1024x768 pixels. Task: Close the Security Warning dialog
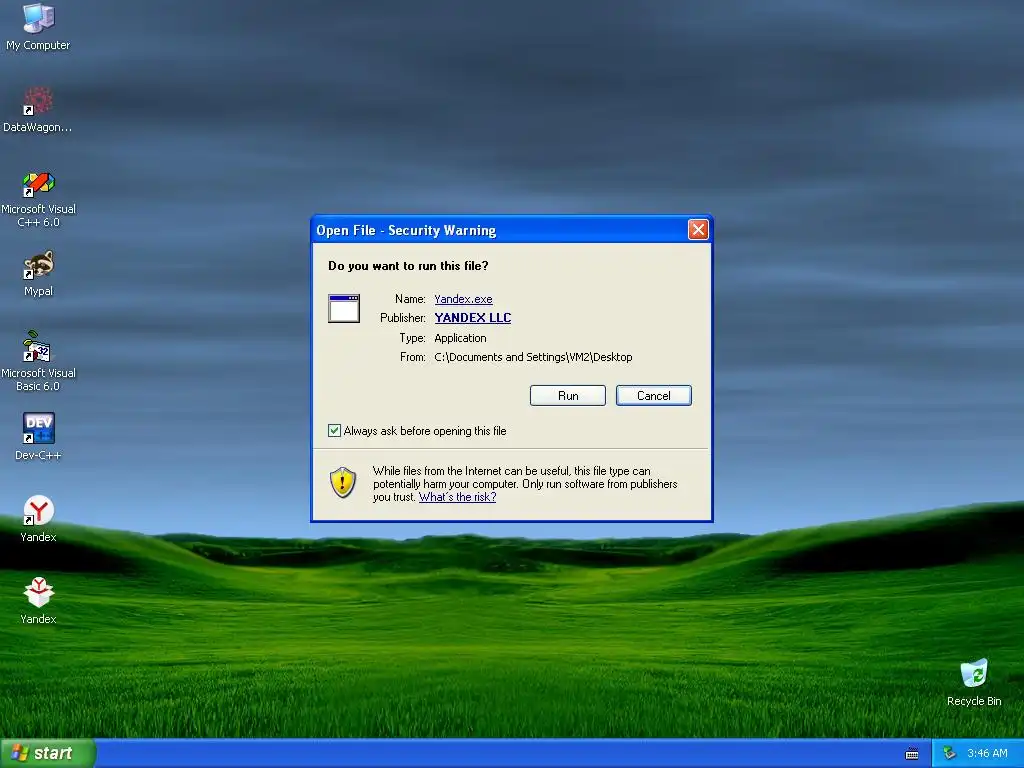coord(698,229)
